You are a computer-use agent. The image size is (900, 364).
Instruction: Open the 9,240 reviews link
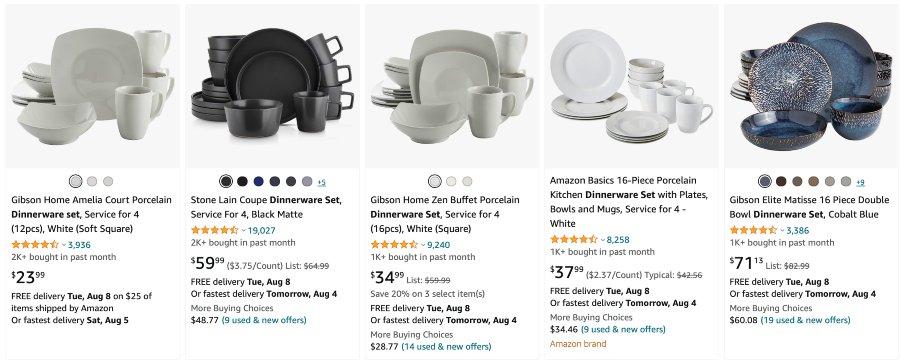(439, 245)
